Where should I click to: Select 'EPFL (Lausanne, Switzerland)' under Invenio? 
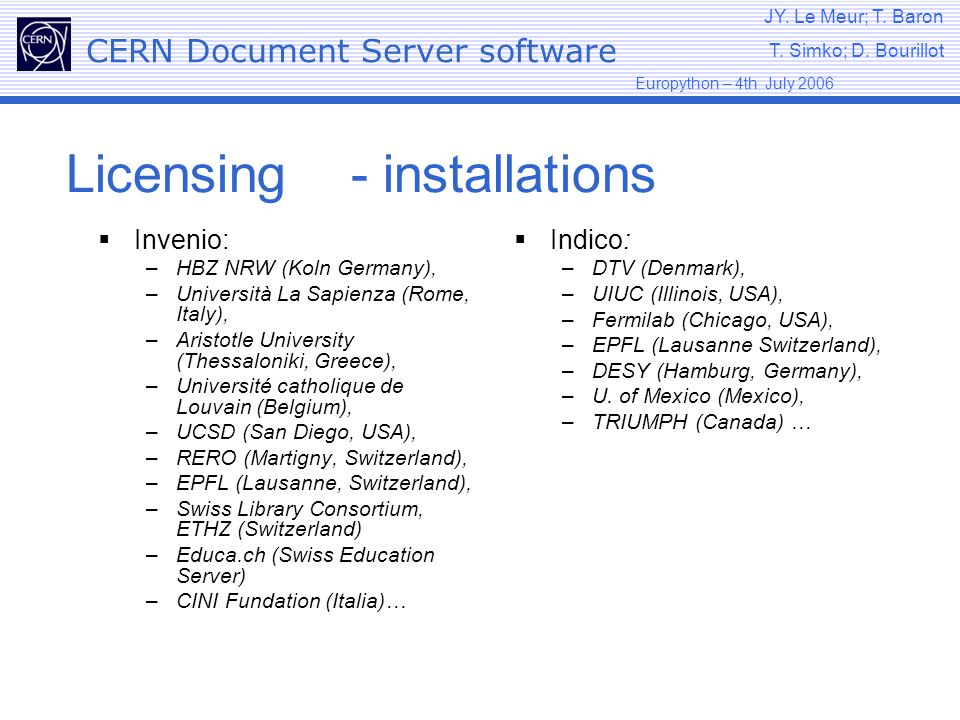click(323, 483)
